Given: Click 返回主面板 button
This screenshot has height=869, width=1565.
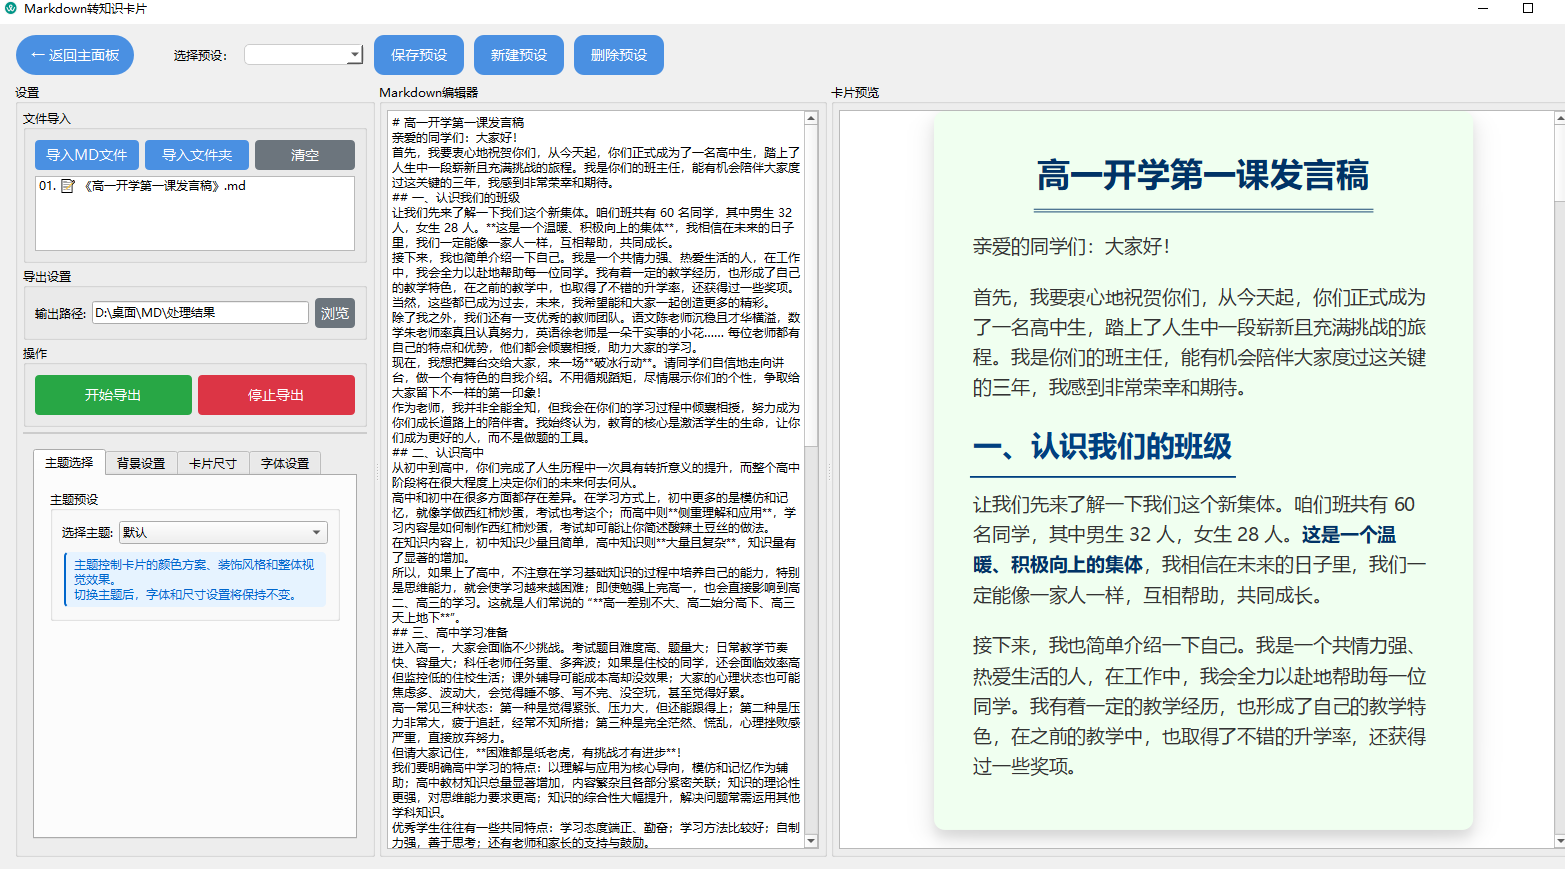Looking at the screenshot, I should pyautogui.click(x=75, y=55).
